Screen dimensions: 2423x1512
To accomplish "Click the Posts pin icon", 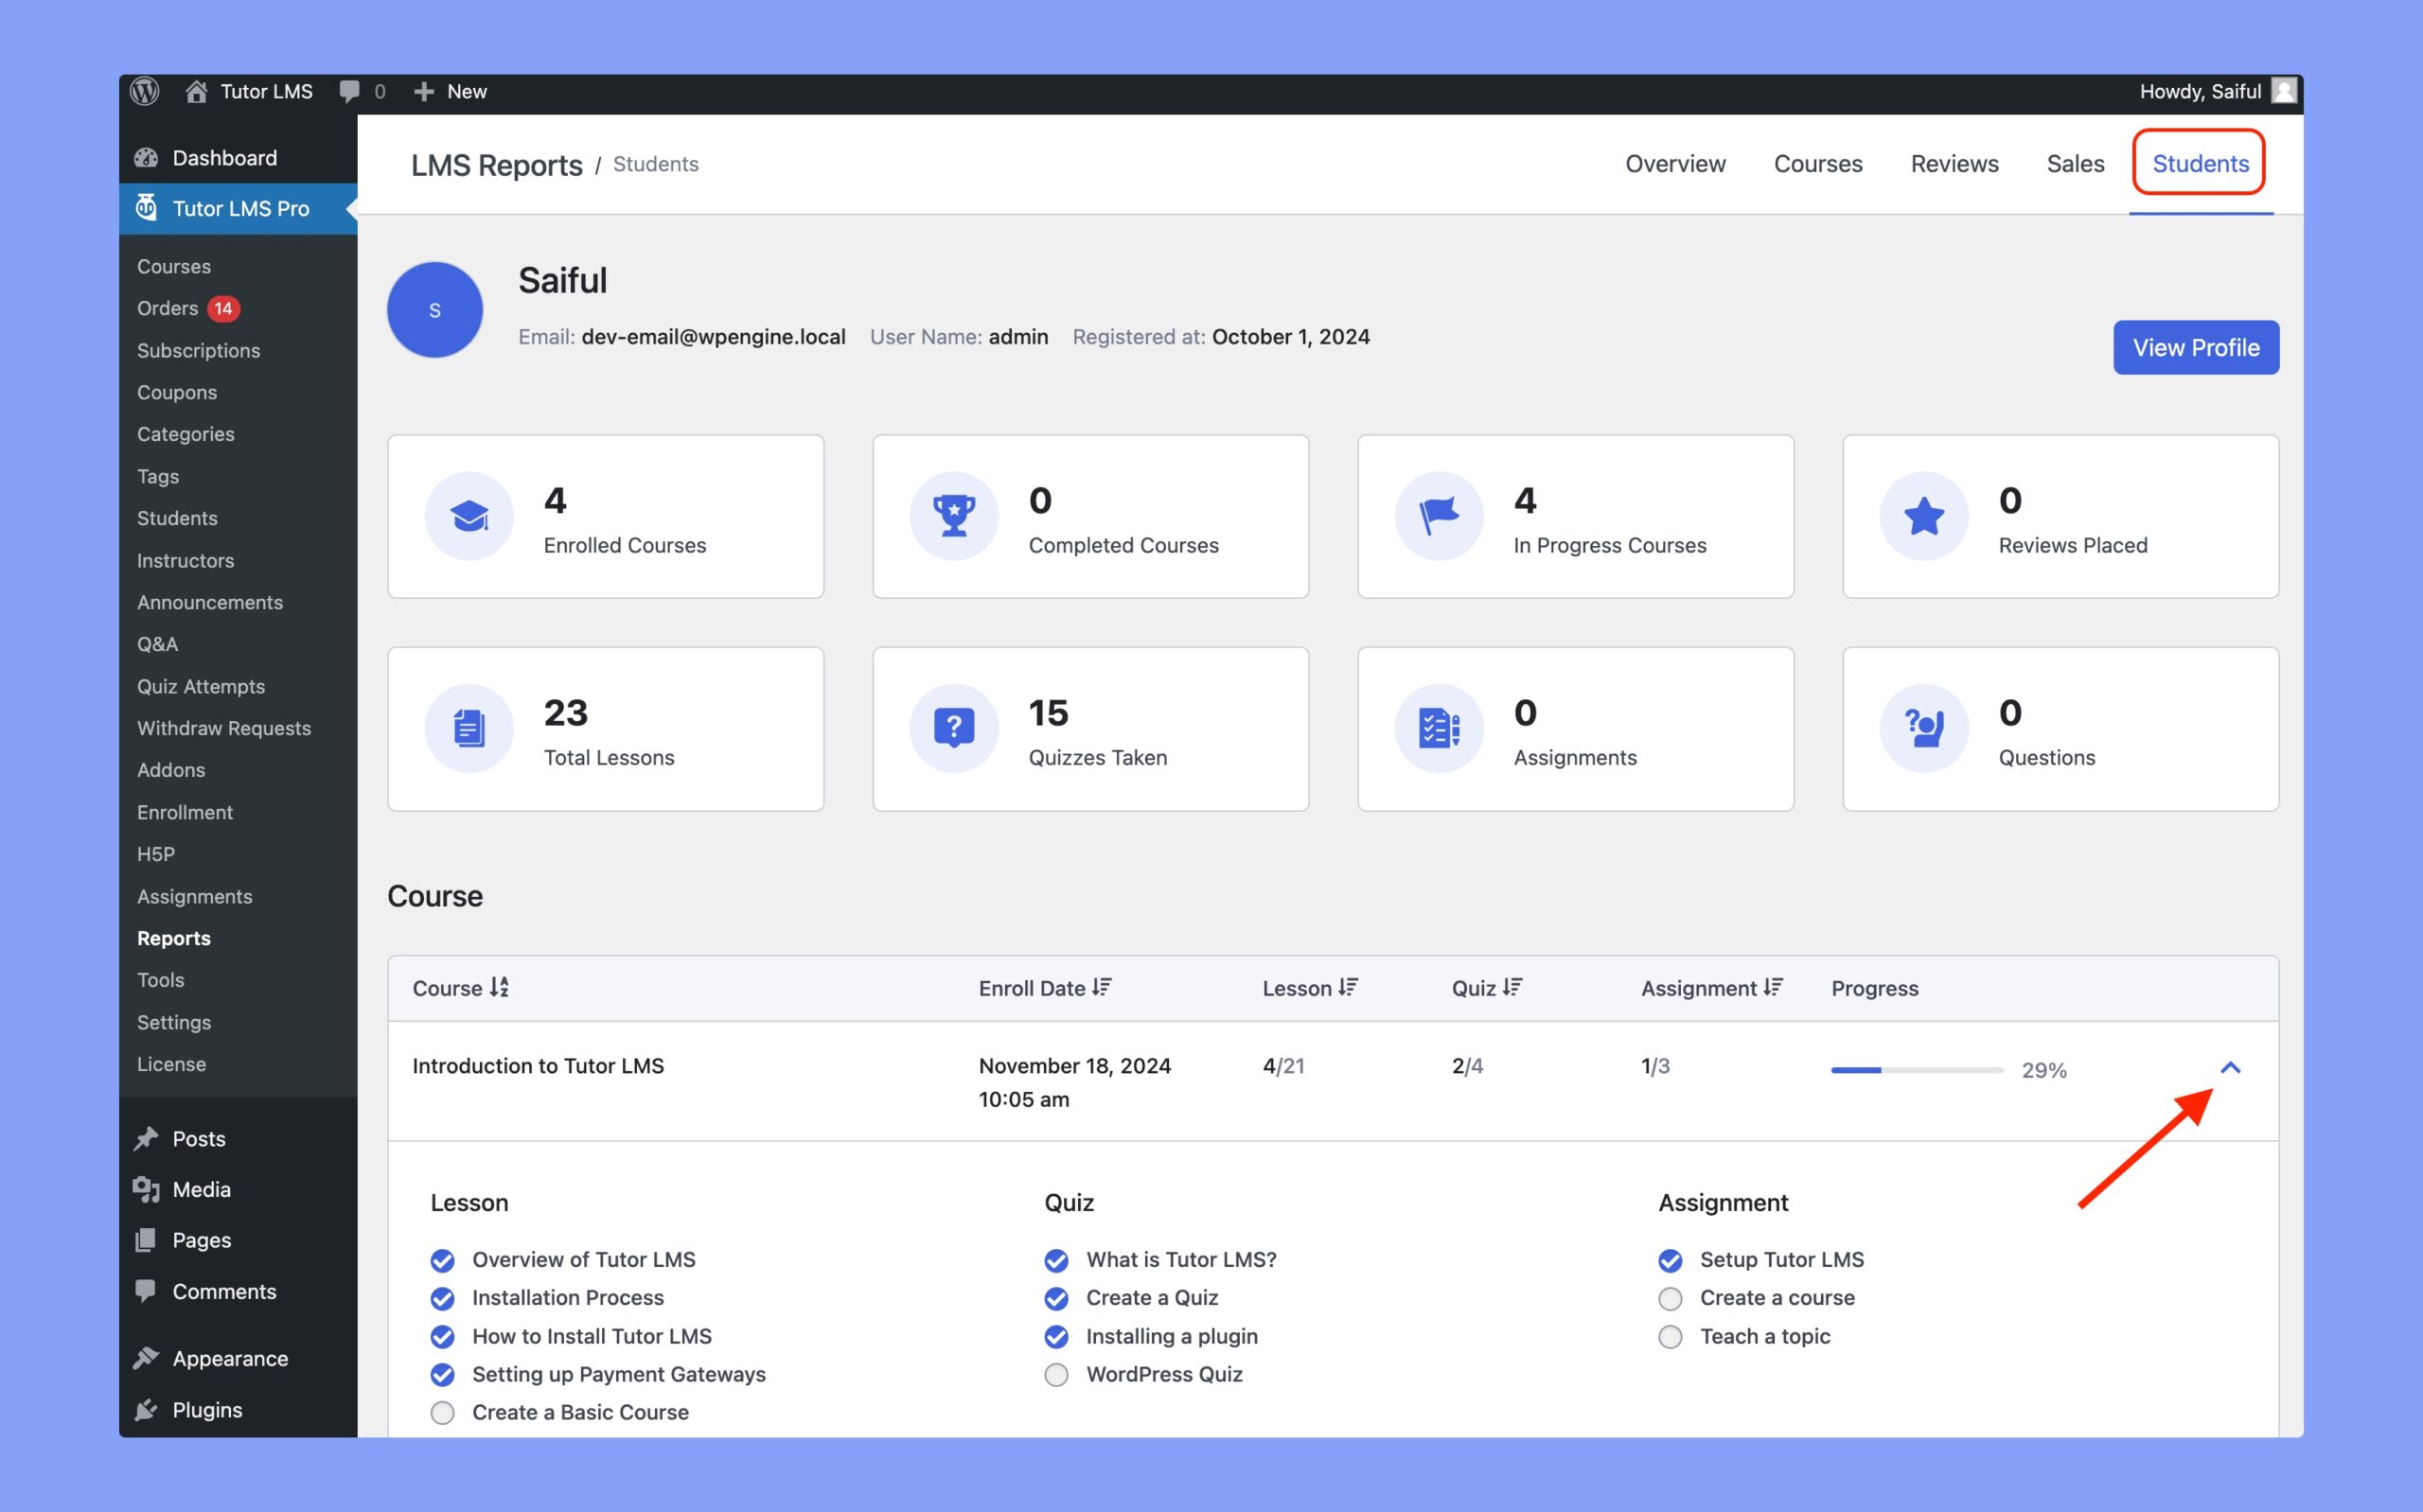I will [x=146, y=1138].
